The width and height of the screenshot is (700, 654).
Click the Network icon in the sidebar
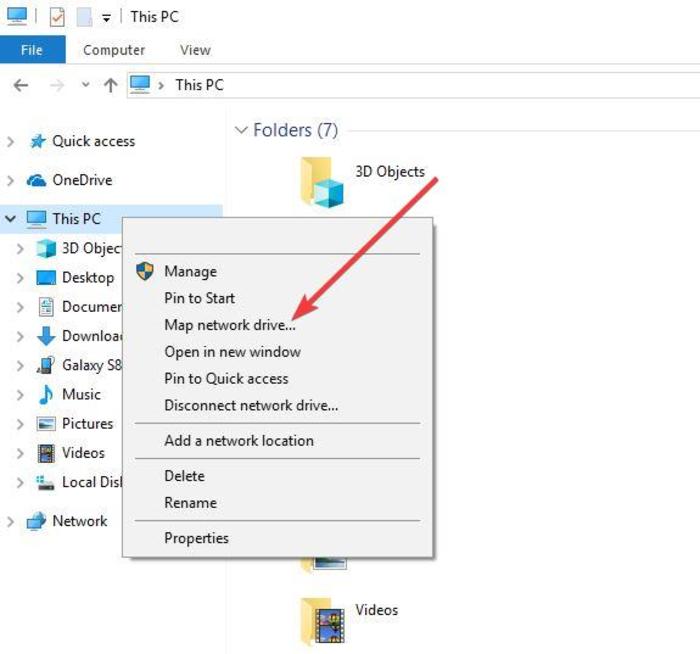36,521
